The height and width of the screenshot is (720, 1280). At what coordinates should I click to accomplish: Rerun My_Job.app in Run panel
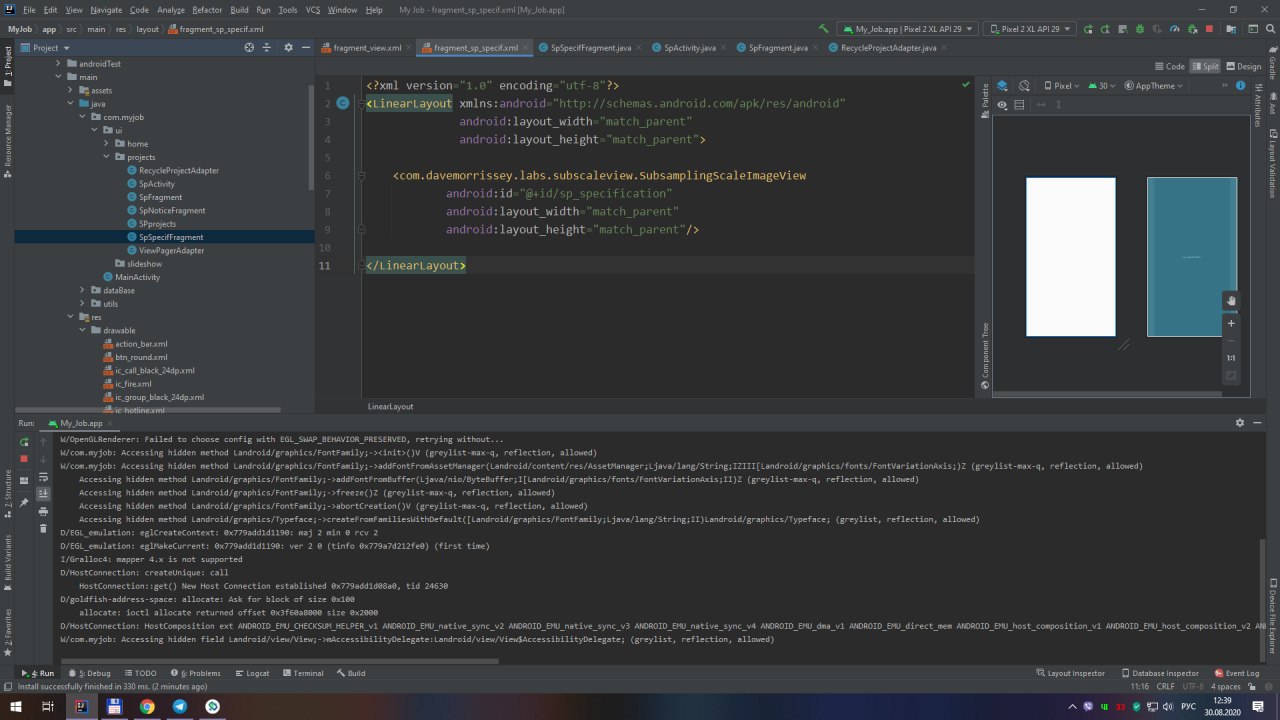pos(24,441)
